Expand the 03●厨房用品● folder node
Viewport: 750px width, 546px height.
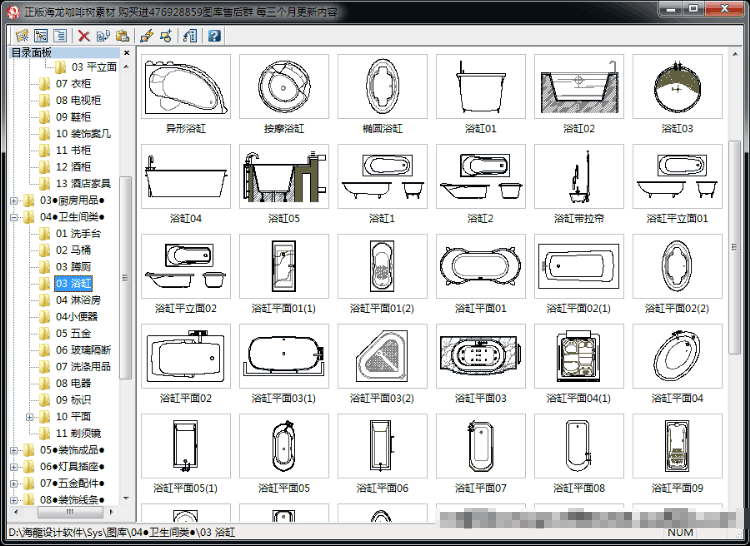[x=14, y=200]
